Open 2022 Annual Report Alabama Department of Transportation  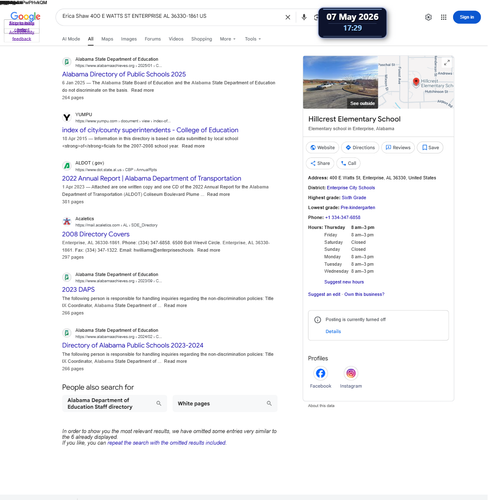(x=153, y=180)
